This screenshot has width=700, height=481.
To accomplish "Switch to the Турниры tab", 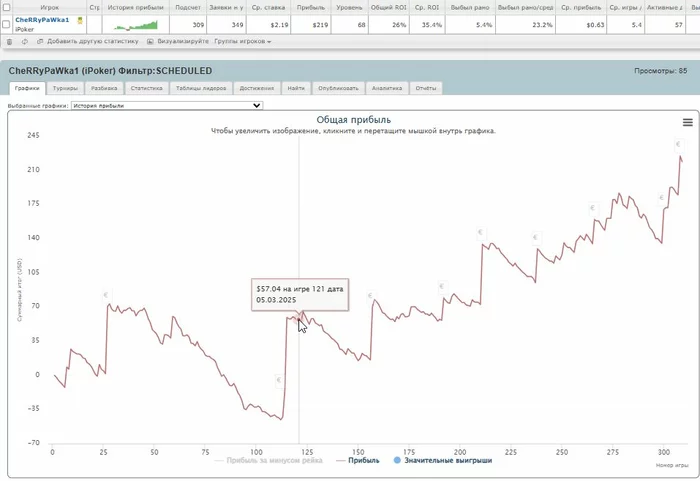I will pos(65,88).
